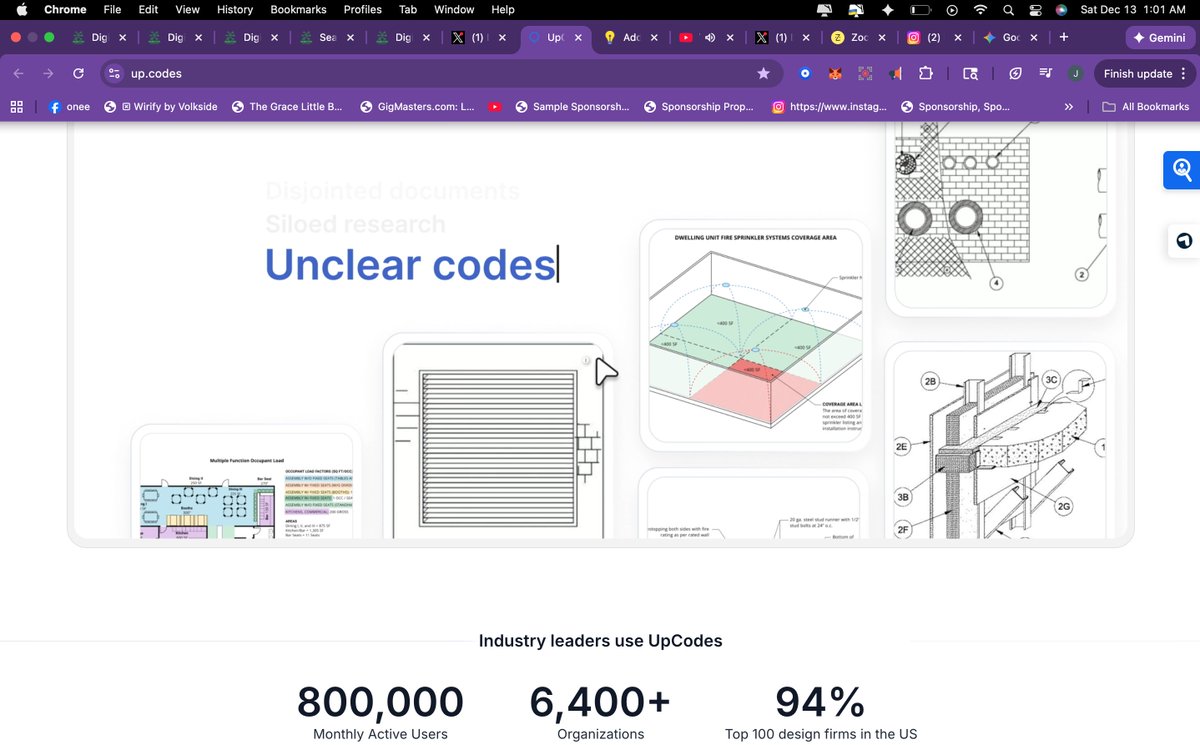1200x745 pixels.
Task: Open the blue circle extension icon
Action: pyautogui.click(x=805, y=74)
